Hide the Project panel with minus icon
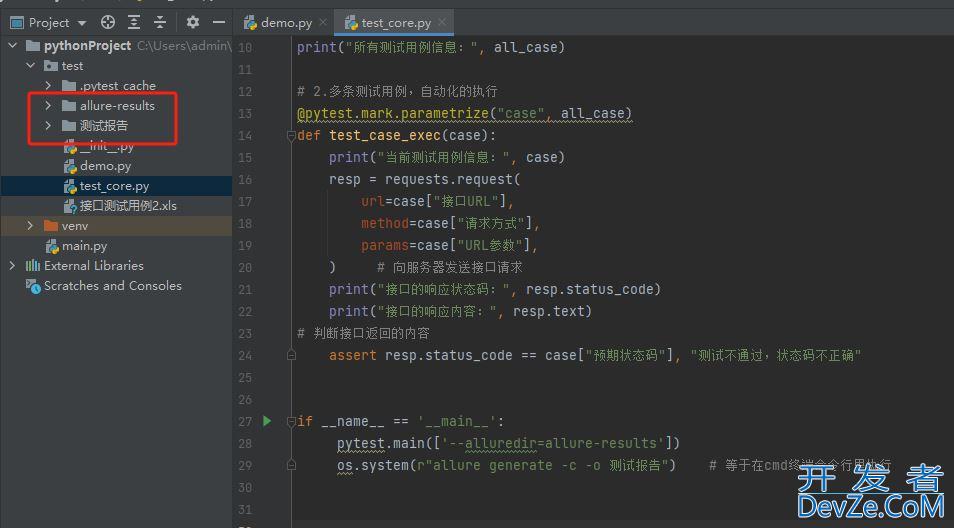954x528 pixels. point(219,23)
